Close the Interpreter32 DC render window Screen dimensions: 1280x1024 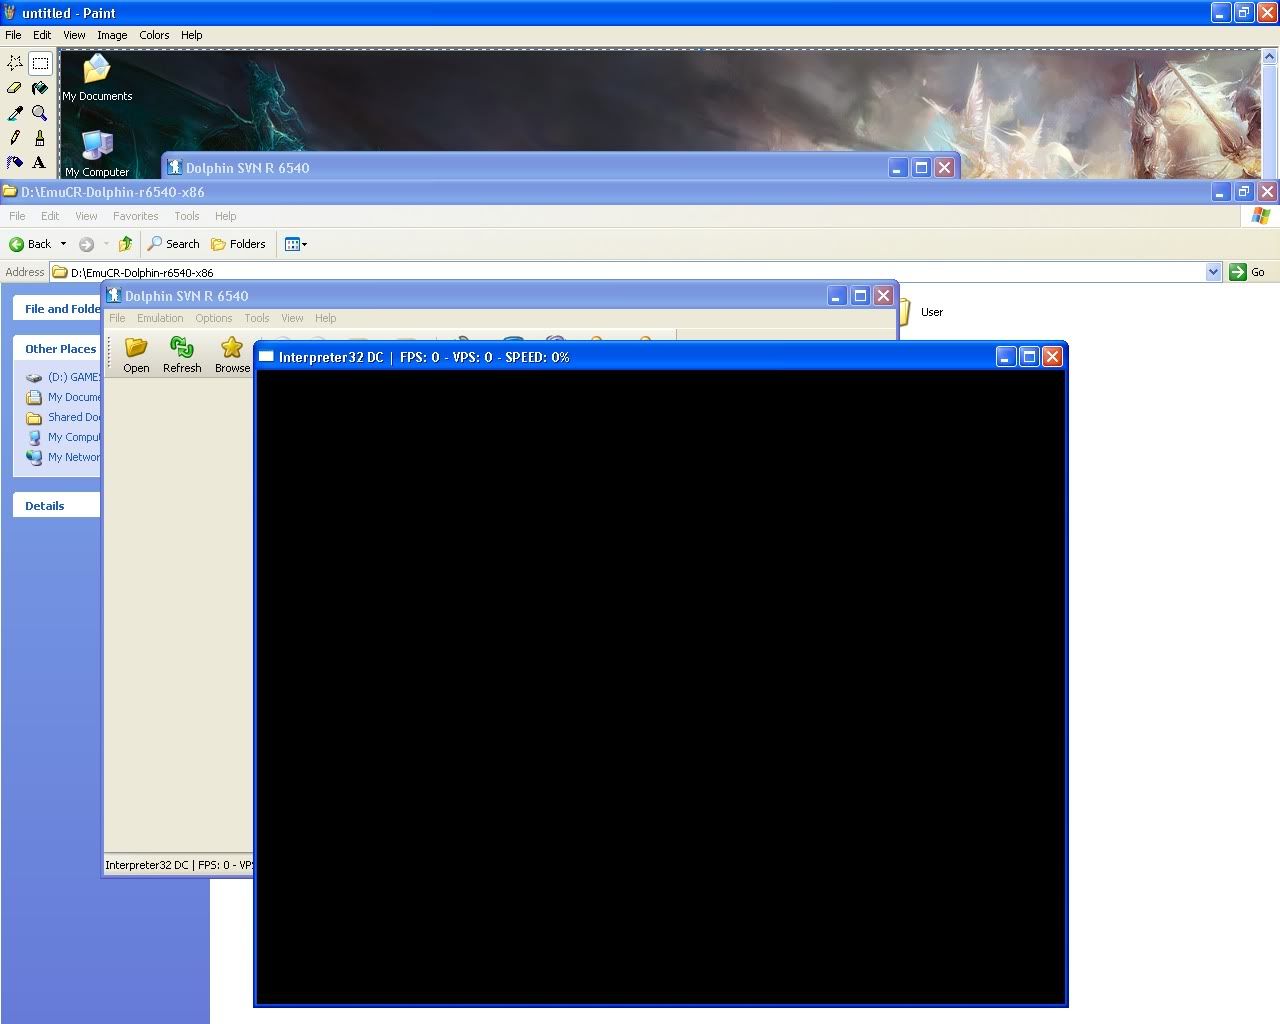(1052, 356)
